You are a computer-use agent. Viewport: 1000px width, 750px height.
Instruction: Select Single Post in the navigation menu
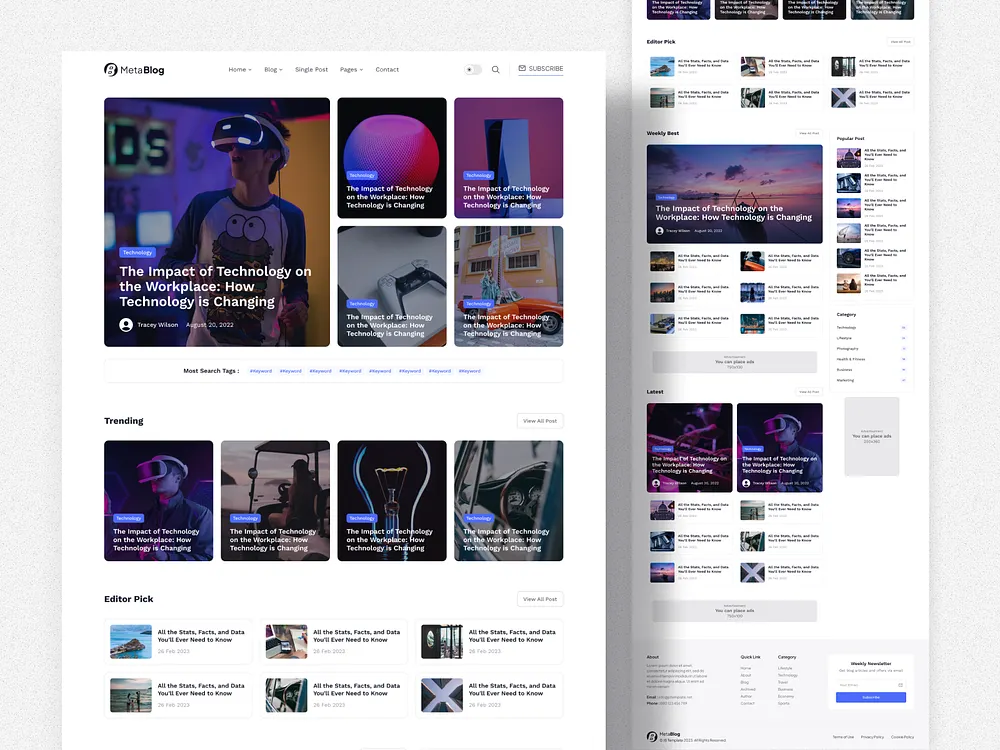click(311, 69)
